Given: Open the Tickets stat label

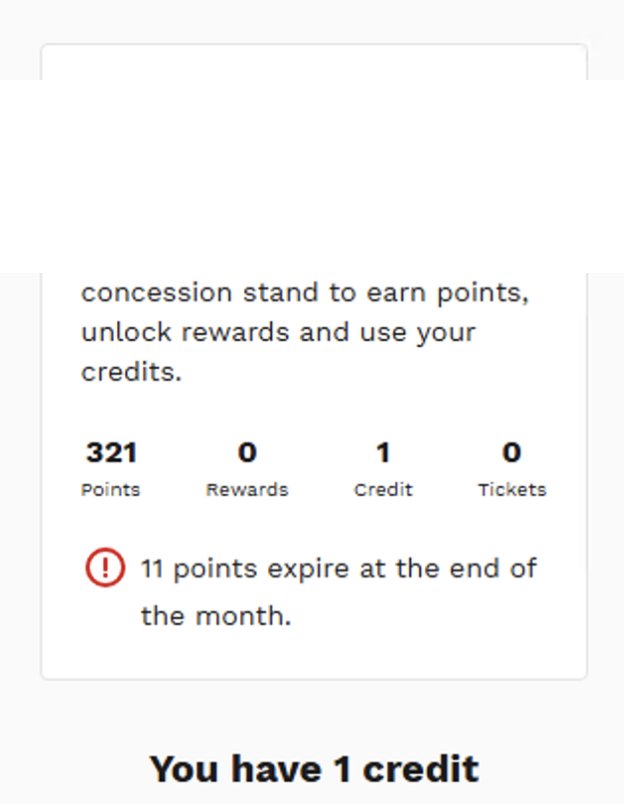Looking at the screenshot, I should pos(512,490).
